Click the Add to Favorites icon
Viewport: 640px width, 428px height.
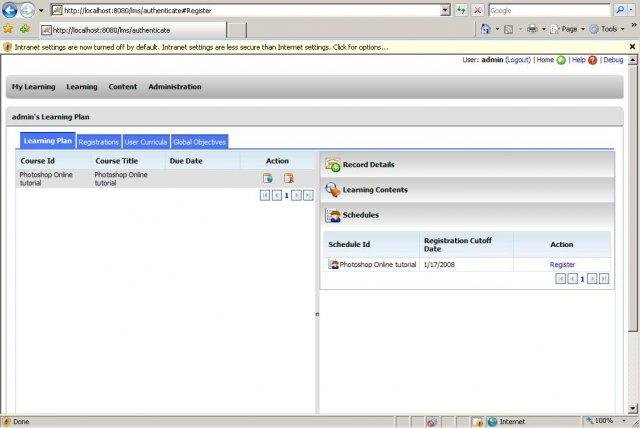point(25,29)
